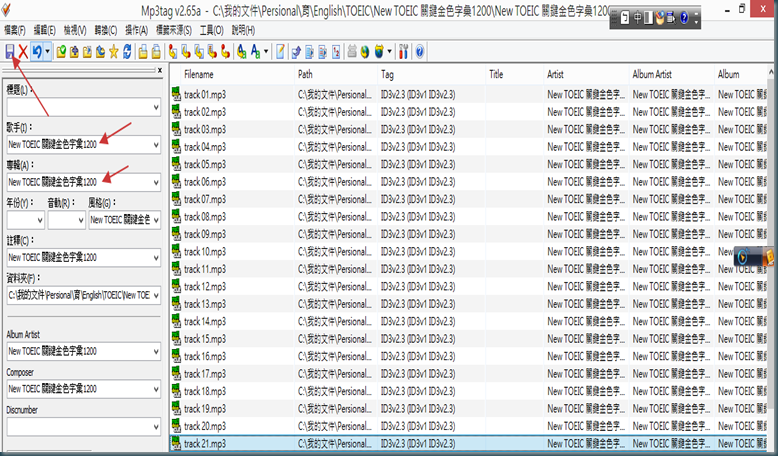Click the globe web tag source icon
The image size is (778, 456).
click(x=365, y=51)
